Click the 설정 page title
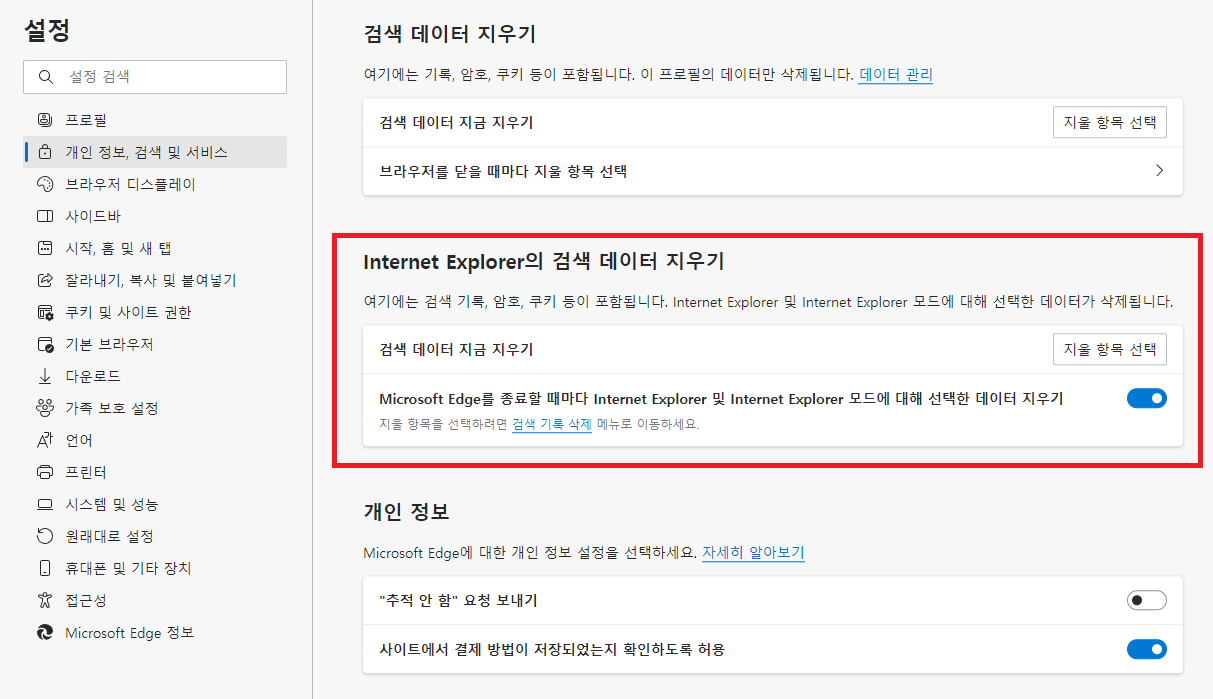This screenshot has width=1213, height=699. point(47,30)
